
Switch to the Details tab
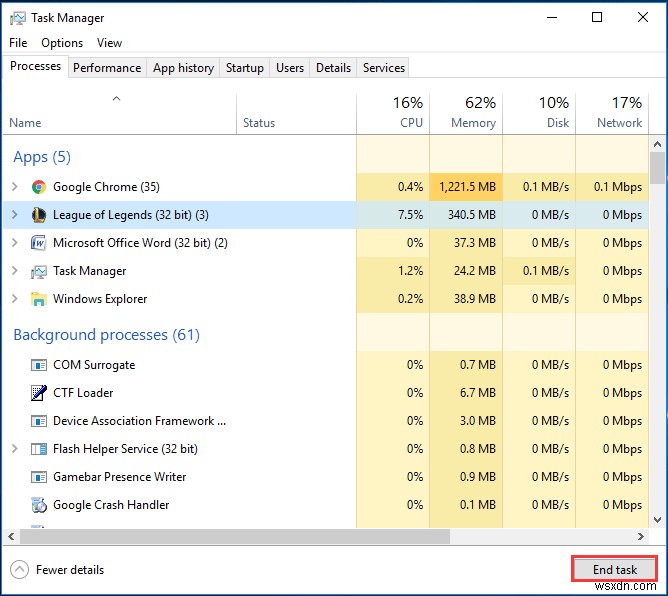click(x=333, y=68)
